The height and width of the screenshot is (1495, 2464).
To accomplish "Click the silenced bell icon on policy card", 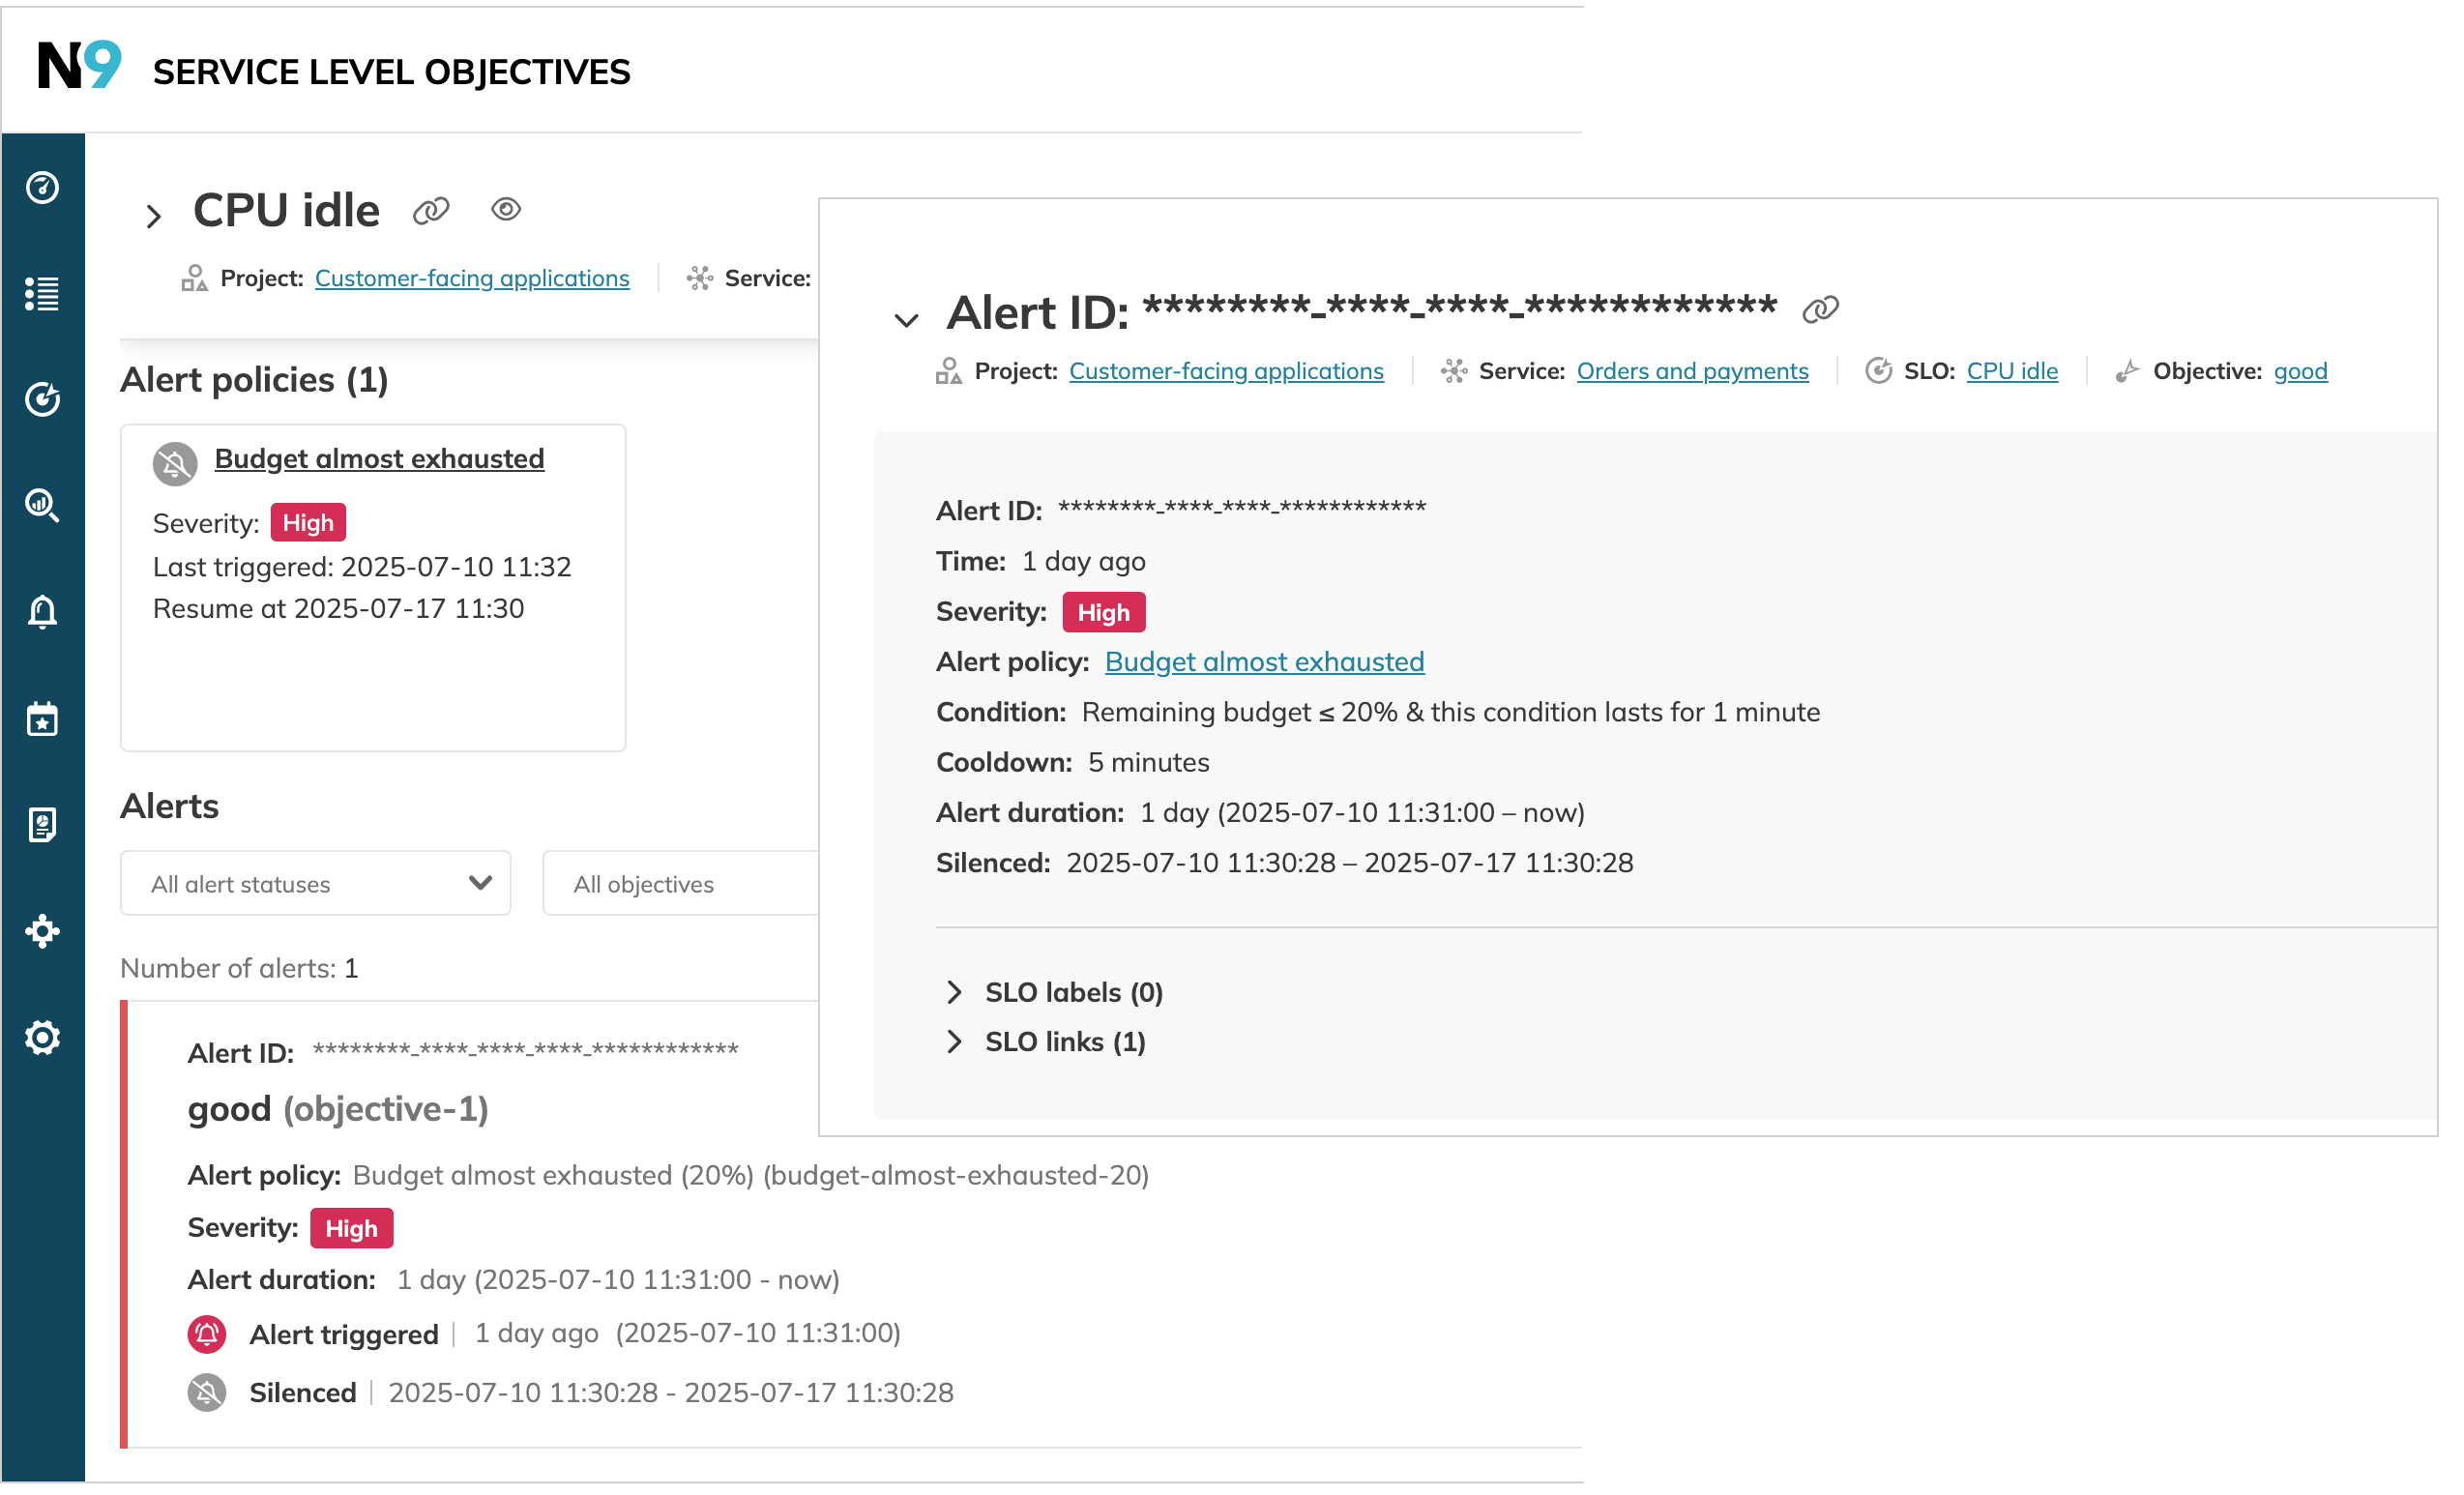I will click(175, 464).
